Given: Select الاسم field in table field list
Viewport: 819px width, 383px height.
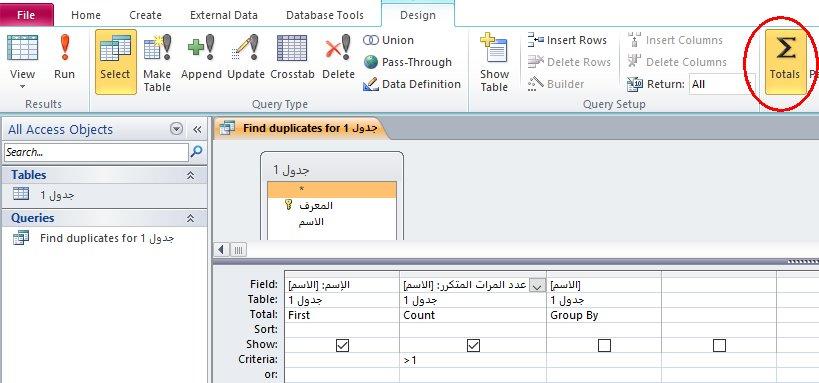Looking at the screenshot, I should point(332,222).
